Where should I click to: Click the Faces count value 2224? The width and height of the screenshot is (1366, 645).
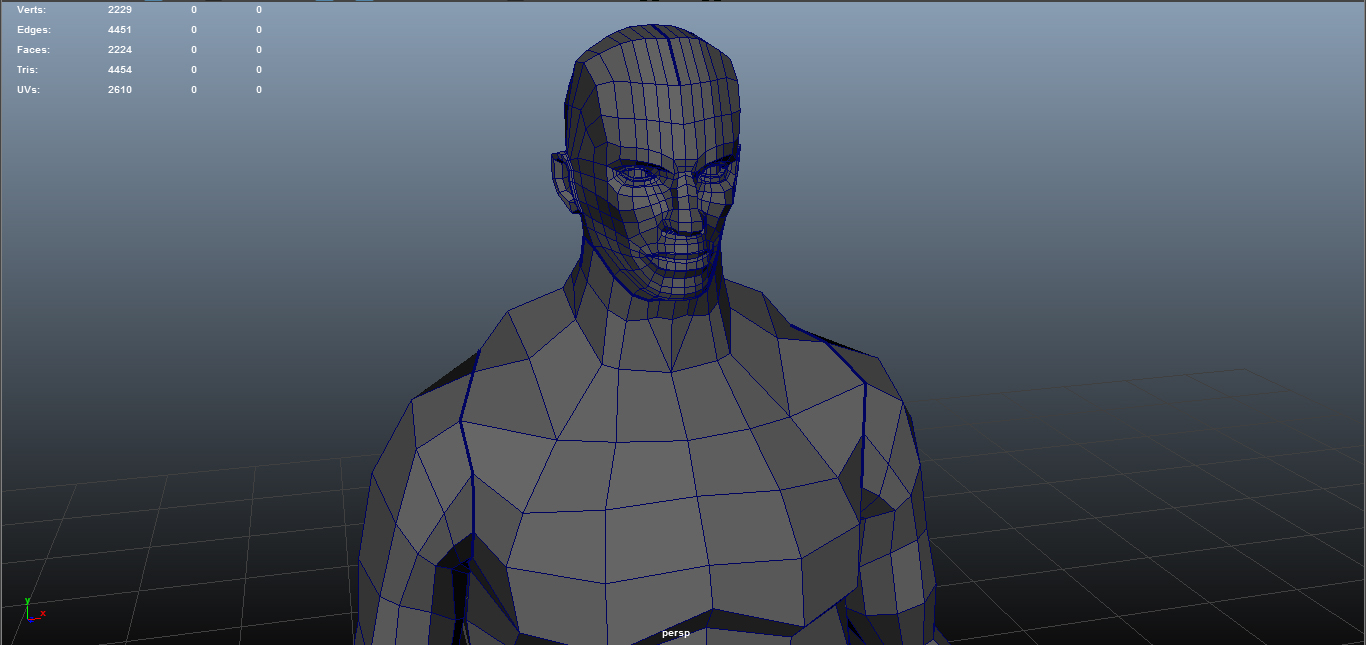click(120, 50)
